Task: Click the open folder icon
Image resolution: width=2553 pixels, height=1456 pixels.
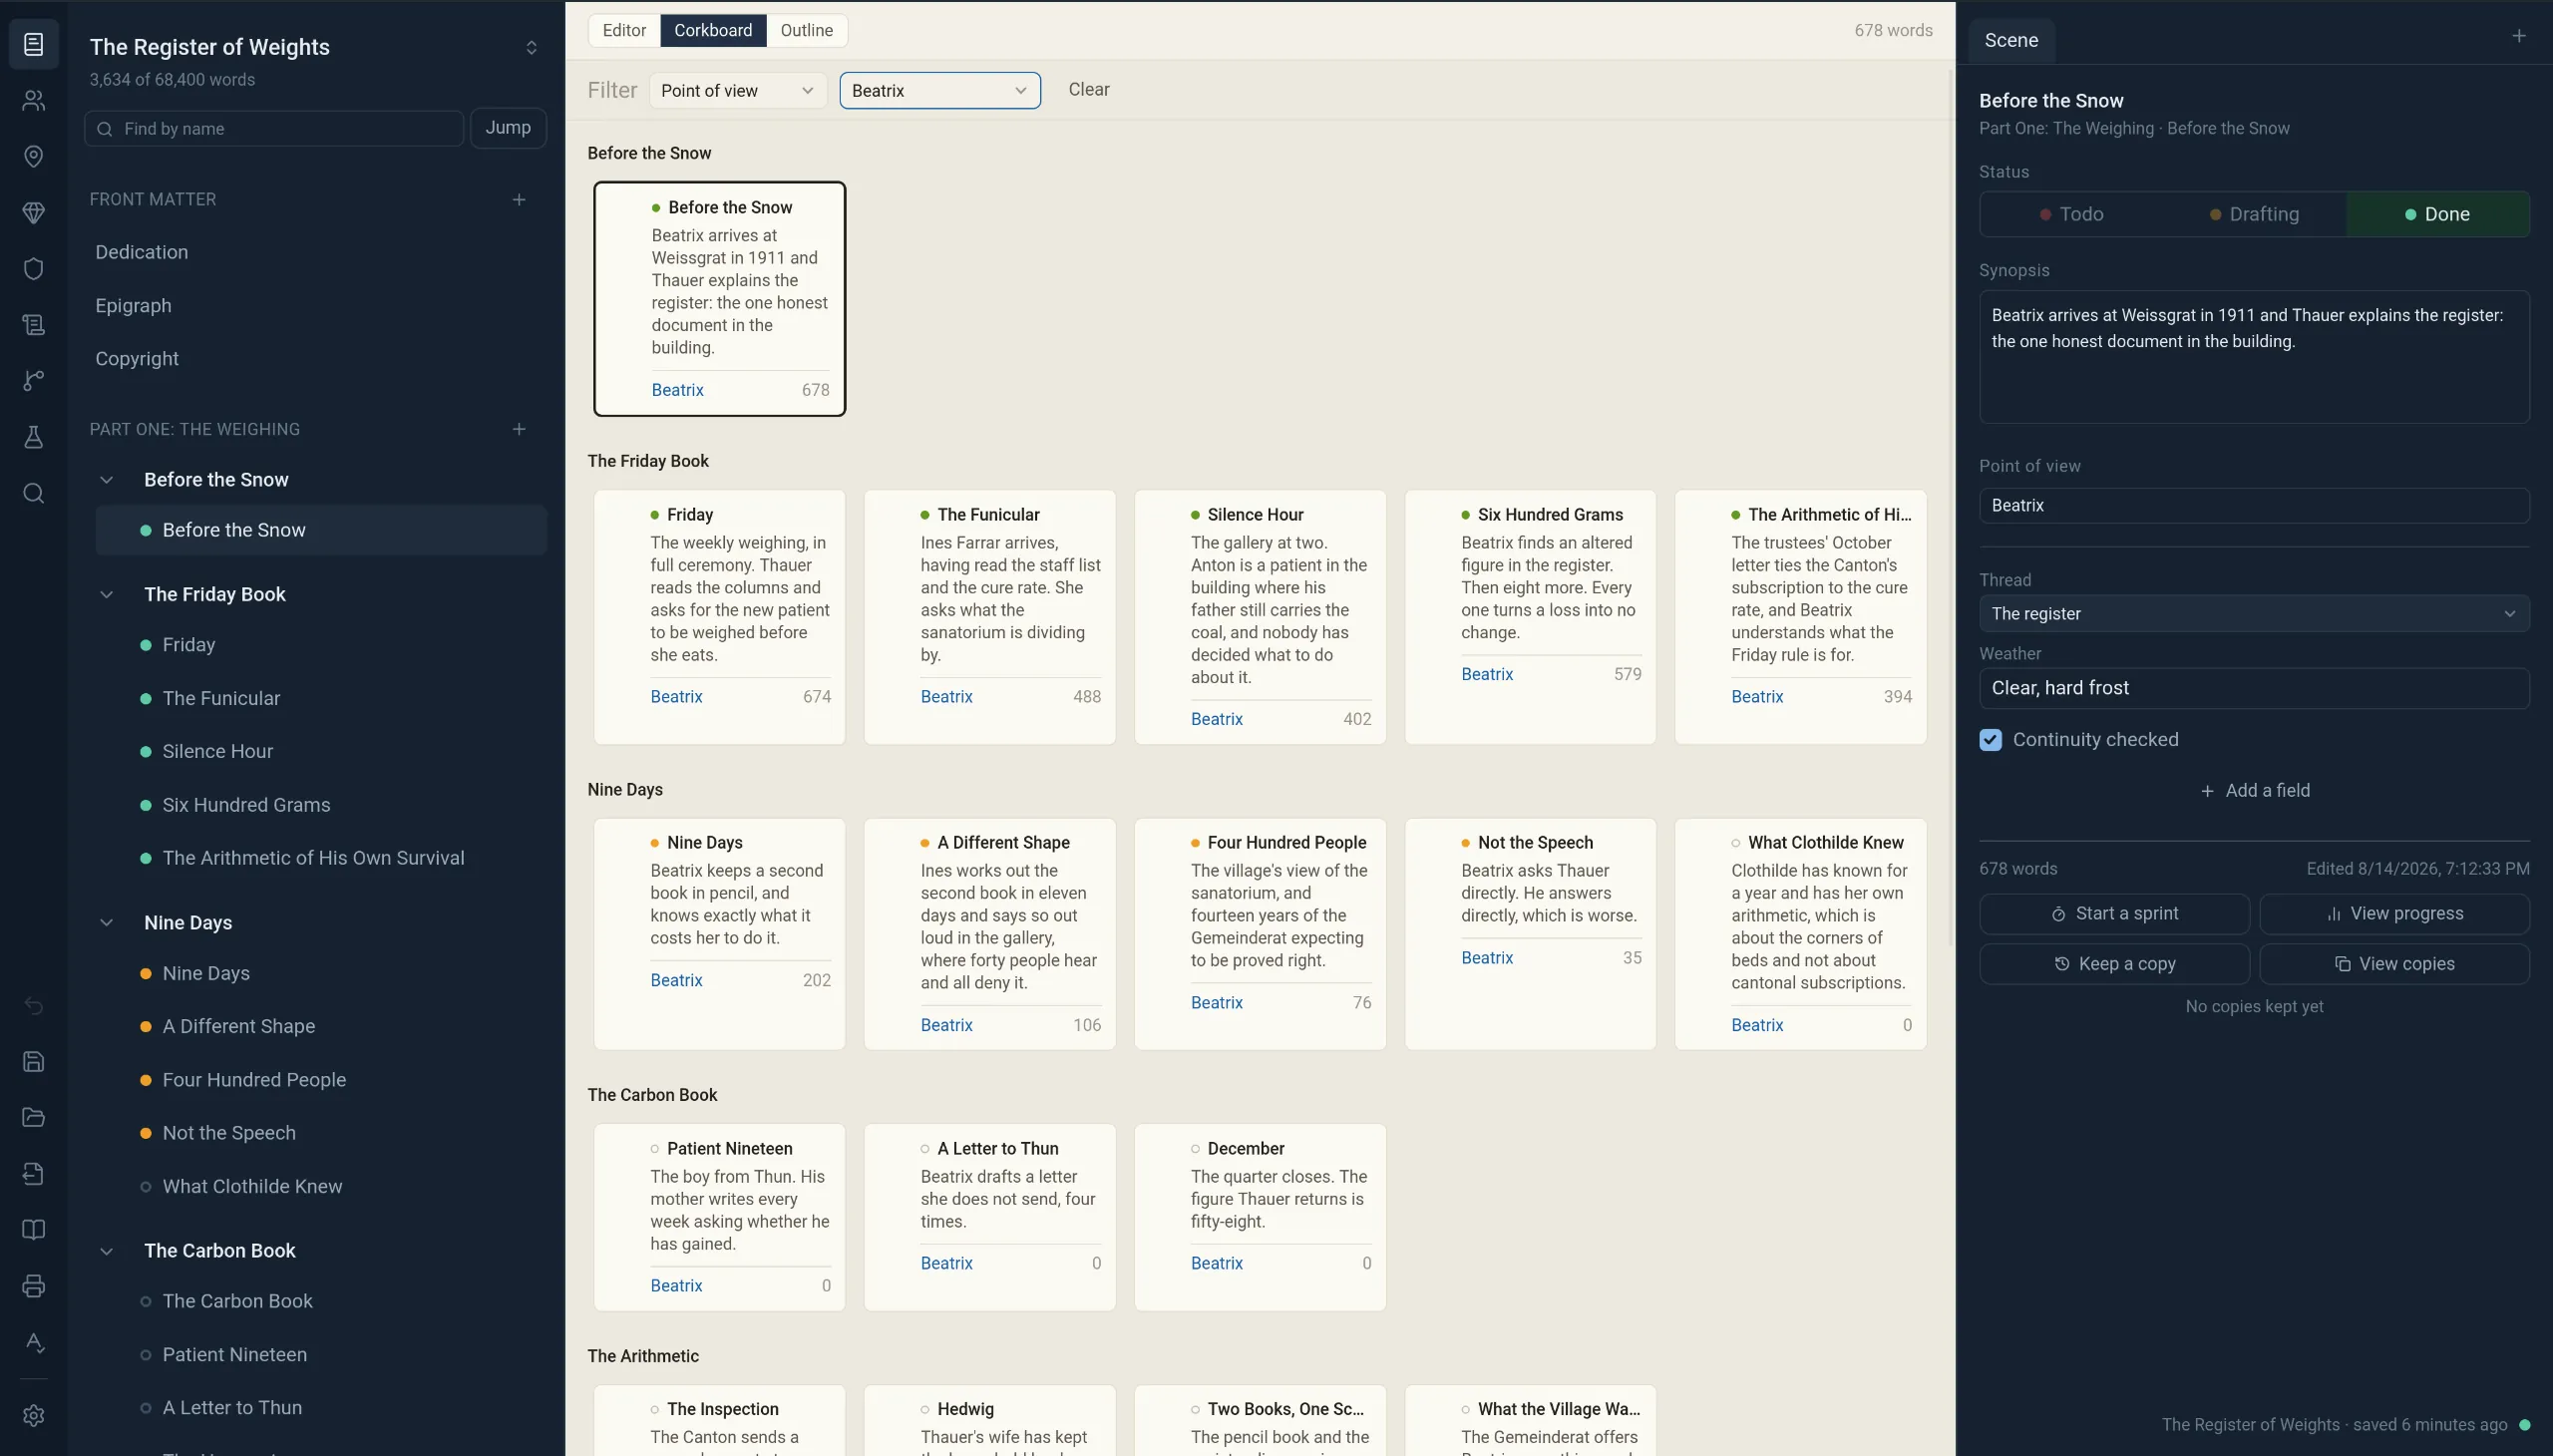Action: (33, 1117)
